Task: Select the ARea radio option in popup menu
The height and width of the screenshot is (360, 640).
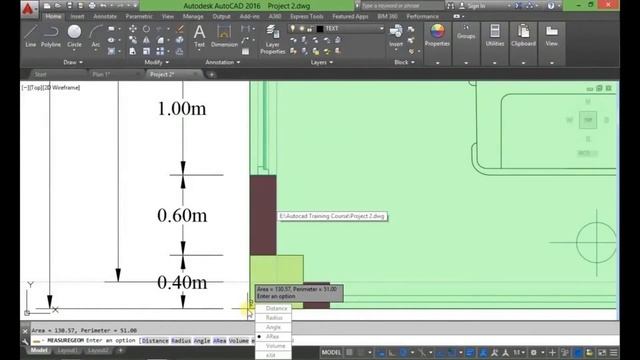Action: point(273,336)
